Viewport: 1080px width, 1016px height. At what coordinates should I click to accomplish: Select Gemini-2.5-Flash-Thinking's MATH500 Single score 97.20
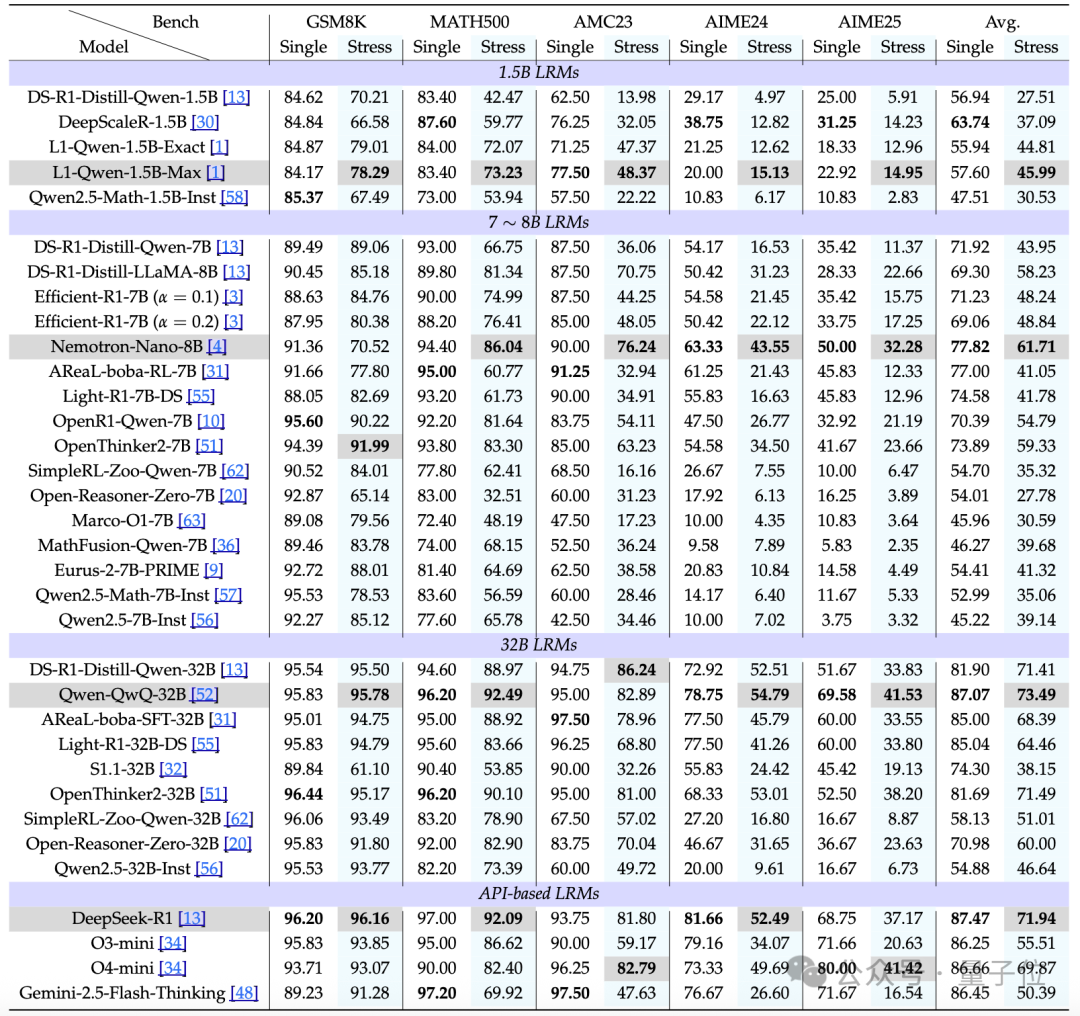[437, 993]
